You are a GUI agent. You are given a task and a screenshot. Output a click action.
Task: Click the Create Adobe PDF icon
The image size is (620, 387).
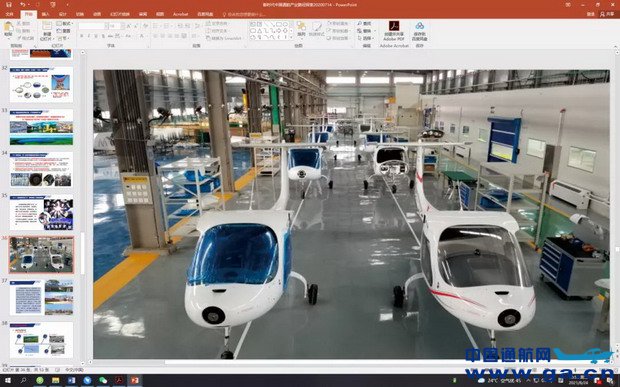(x=394, y=26)
